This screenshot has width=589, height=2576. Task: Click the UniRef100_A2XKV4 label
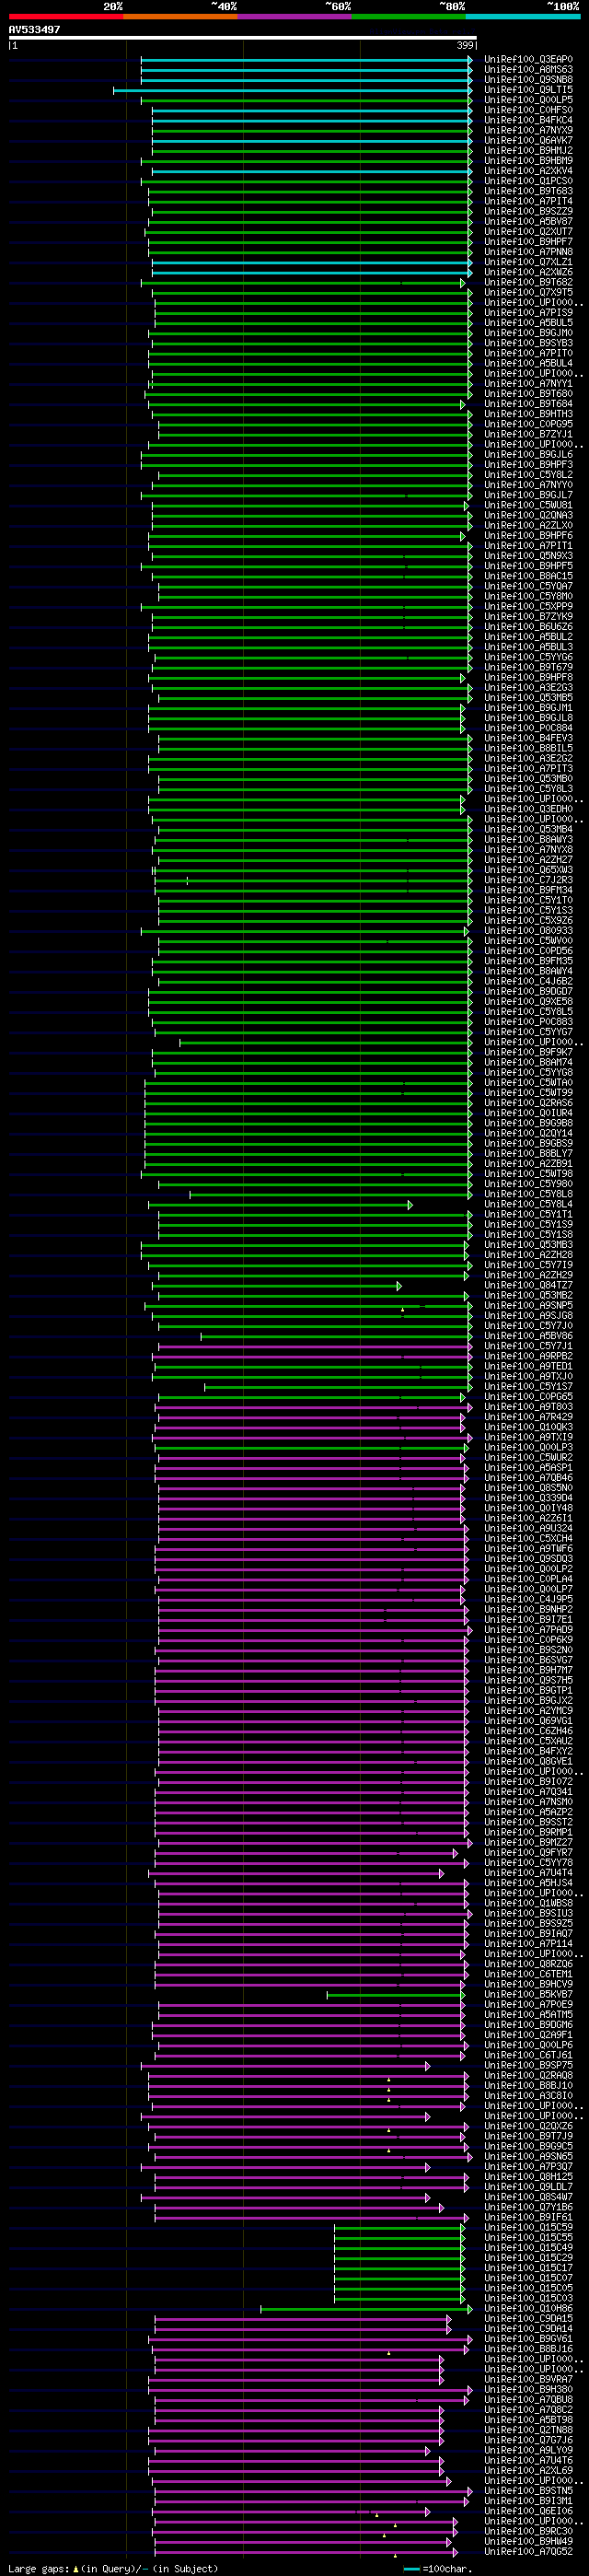point(529,171)
